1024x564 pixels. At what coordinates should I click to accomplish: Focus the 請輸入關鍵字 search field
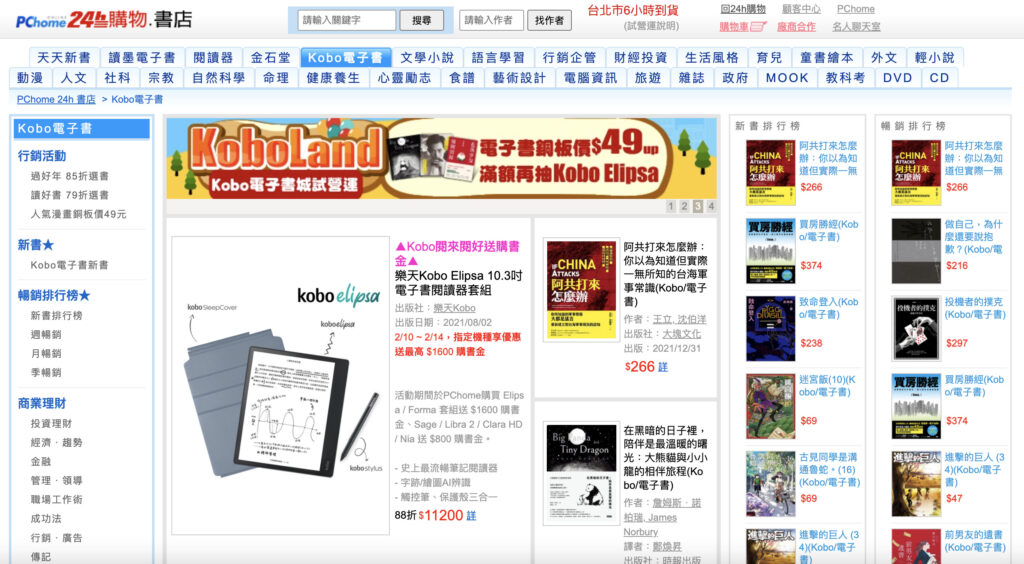point(346,20)
